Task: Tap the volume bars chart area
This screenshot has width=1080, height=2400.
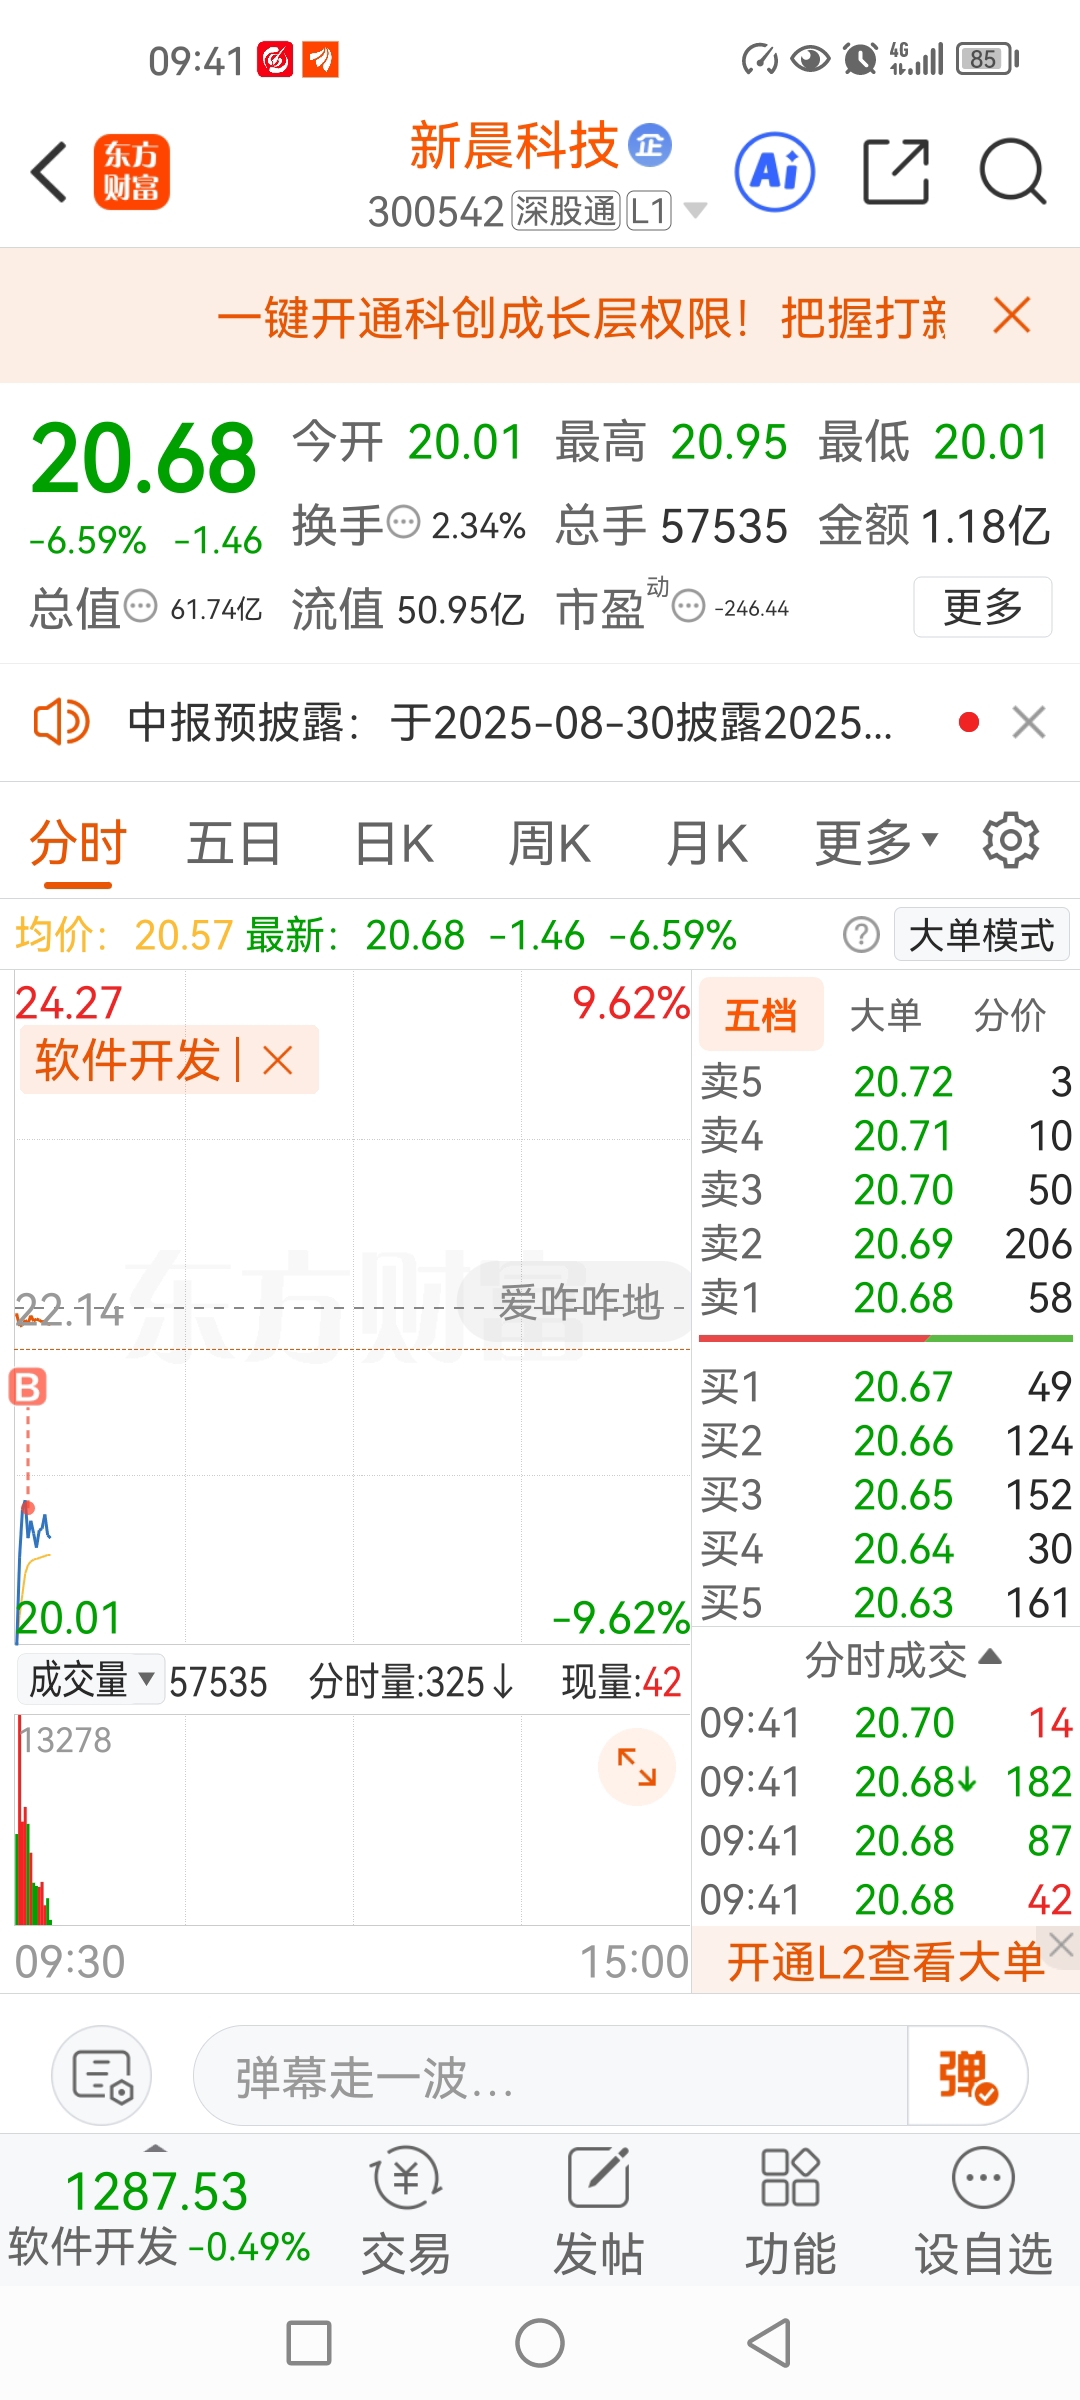Action: pyautogui.click(x=352, y=1820)
